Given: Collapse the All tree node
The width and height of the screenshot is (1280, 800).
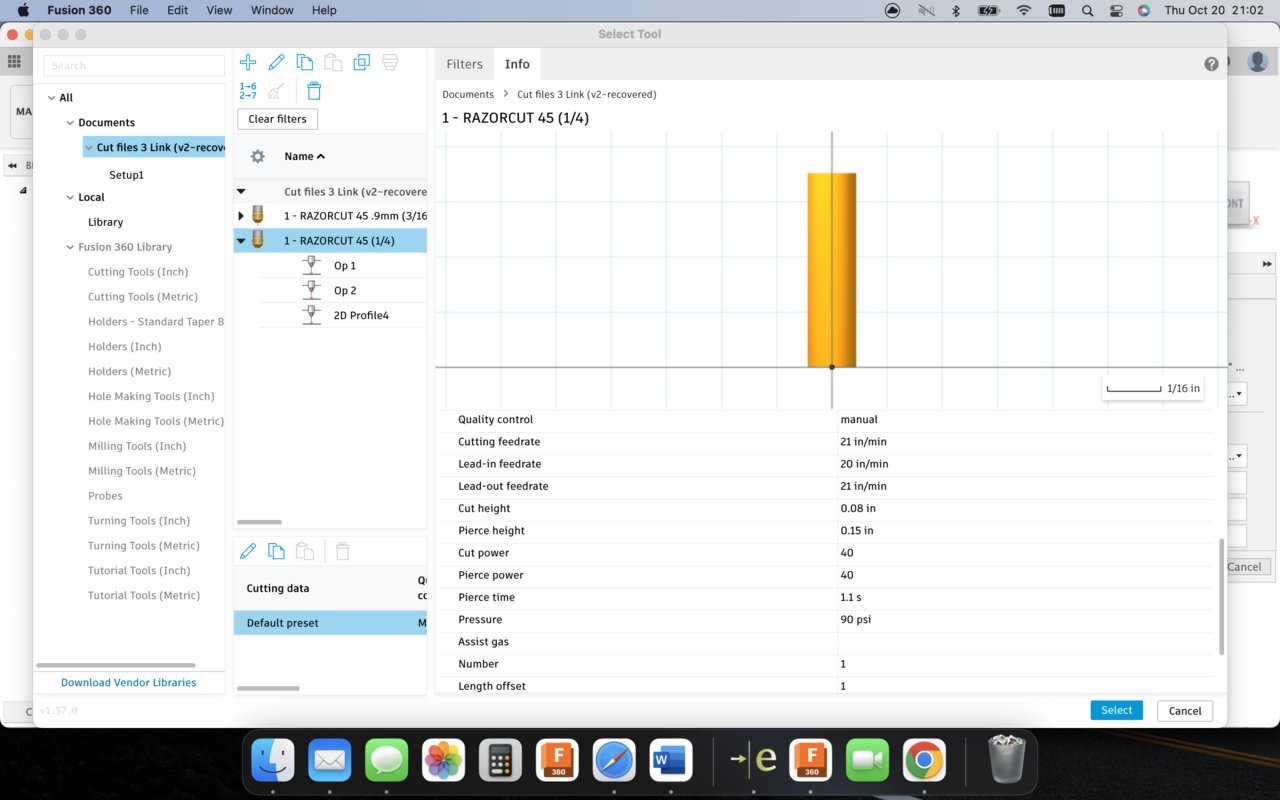Looking at the screenshot, I should point(52,98).
